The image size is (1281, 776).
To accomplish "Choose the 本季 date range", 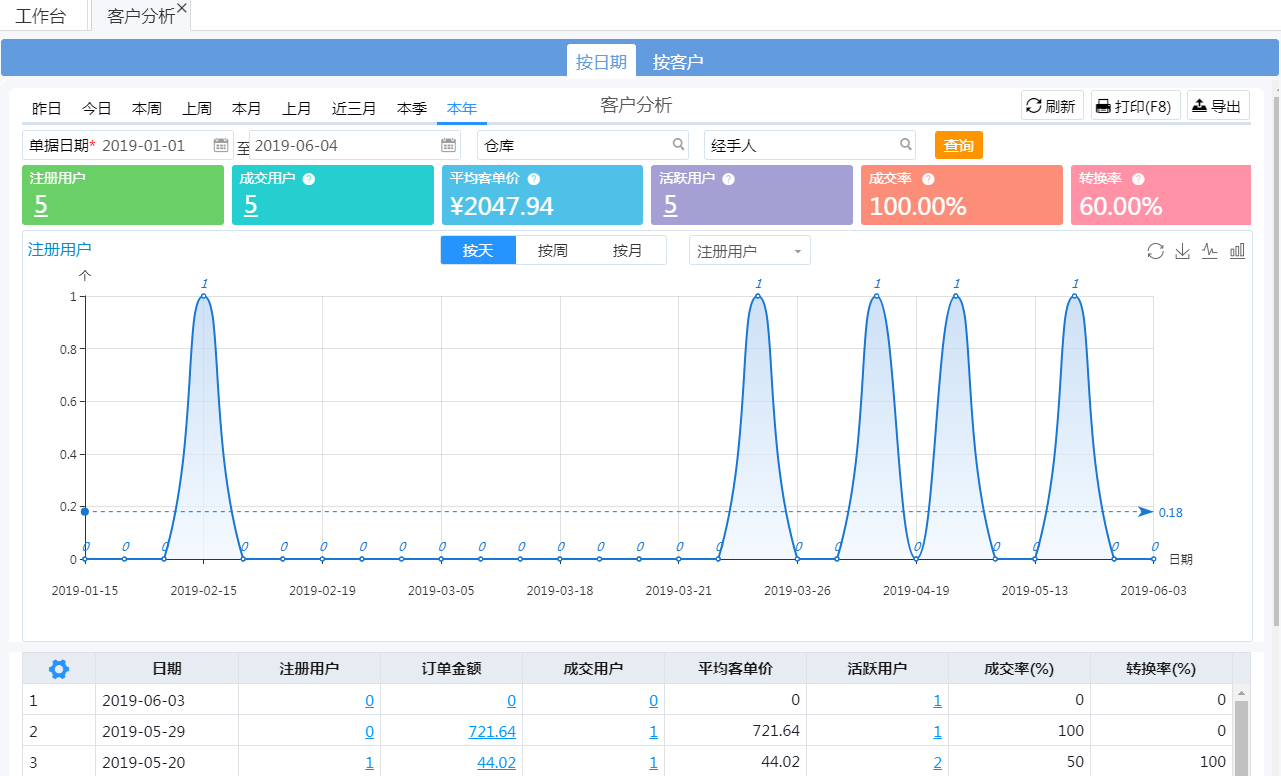I will (412, 108).
